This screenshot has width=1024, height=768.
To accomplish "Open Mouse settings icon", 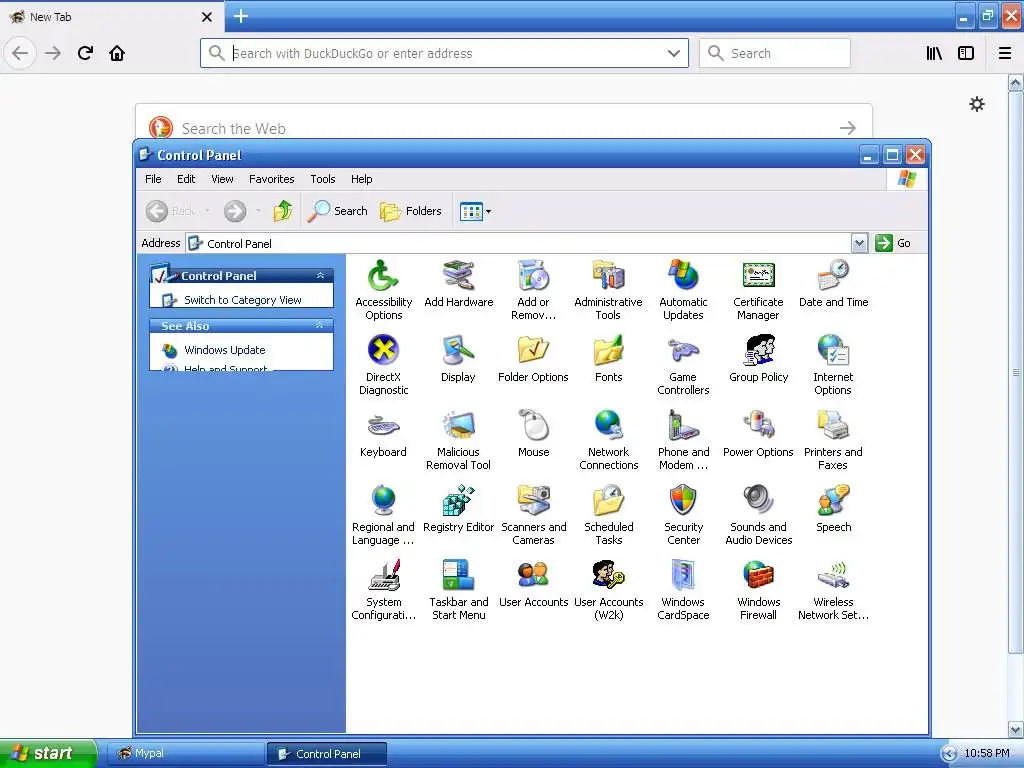I will point(534,434).
